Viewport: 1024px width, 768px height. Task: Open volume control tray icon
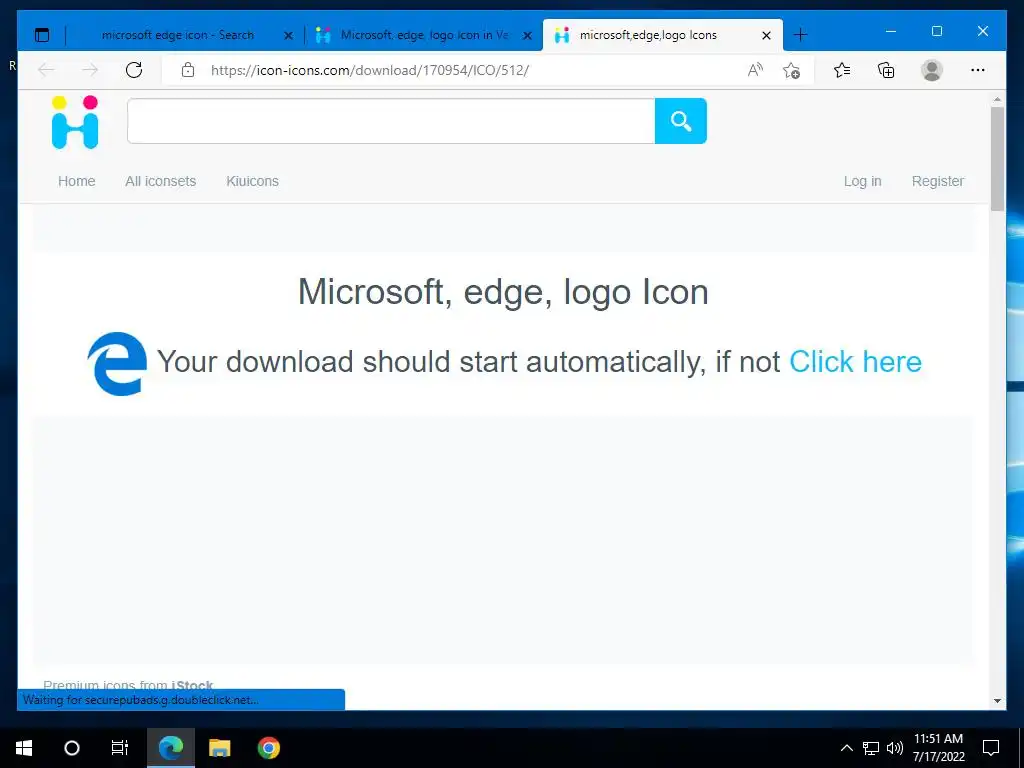pos(895,748)
